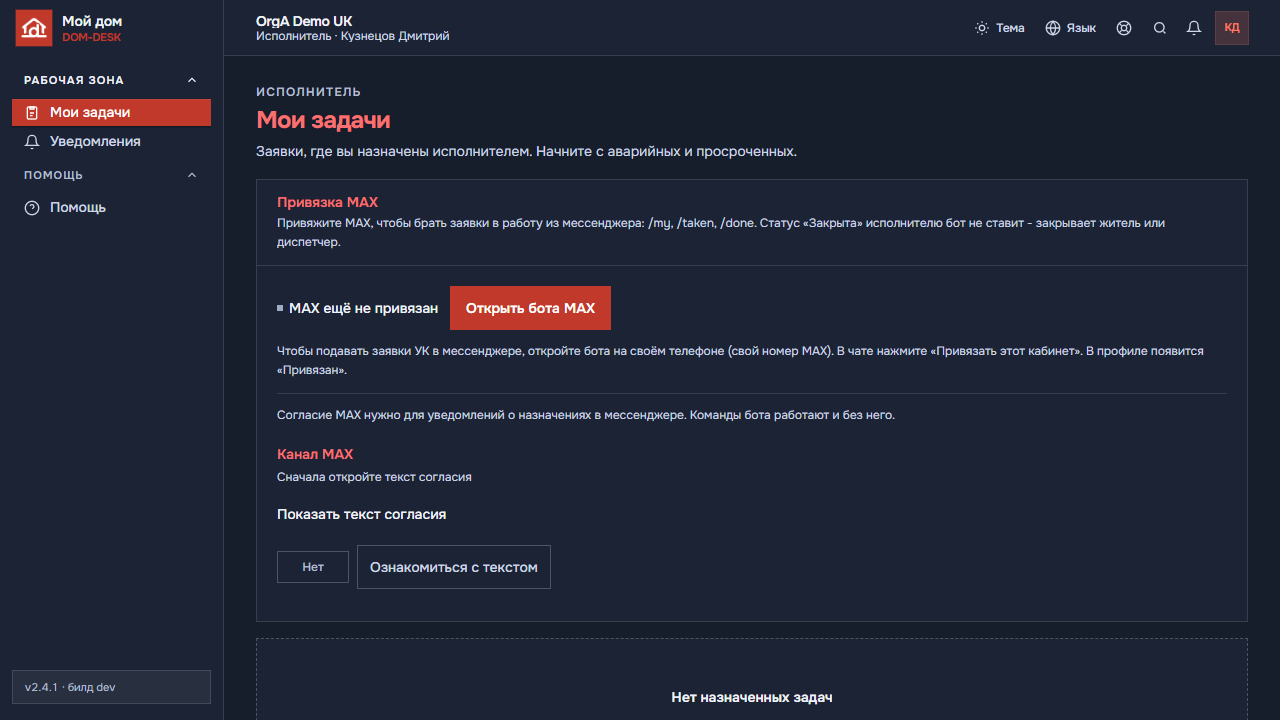This screenshot has width=1280, height=720.
Task: Collapse the Помощь section chevron
Action: (192, 175)
